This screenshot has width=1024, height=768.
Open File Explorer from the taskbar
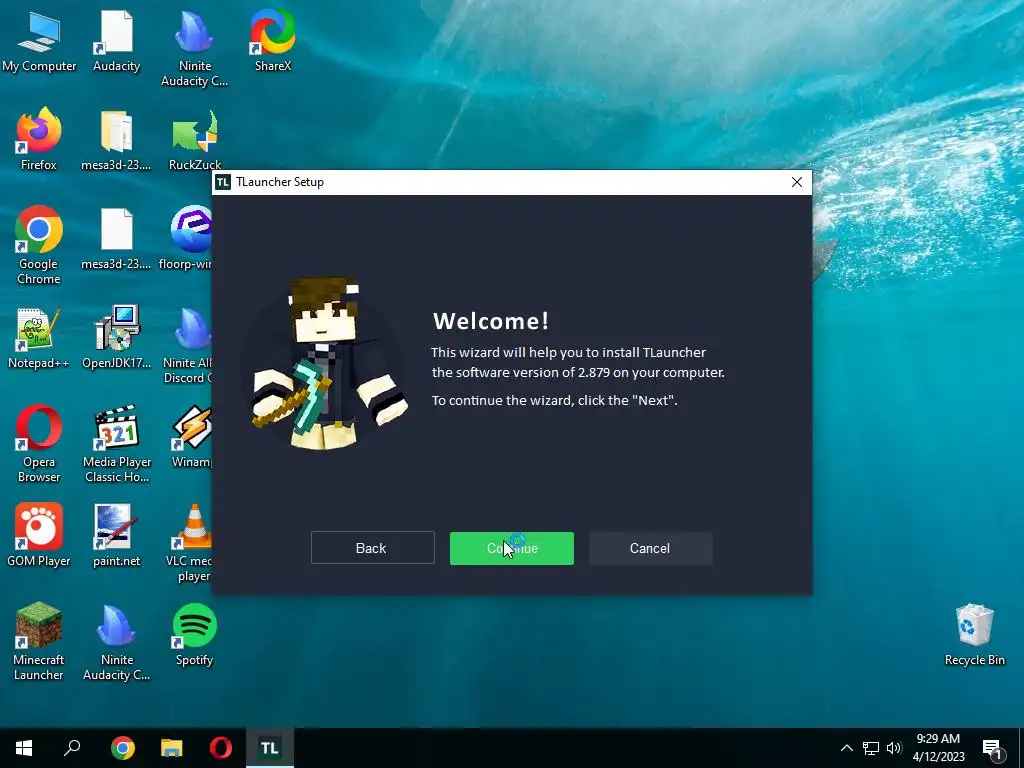click(x=172, y=748)
